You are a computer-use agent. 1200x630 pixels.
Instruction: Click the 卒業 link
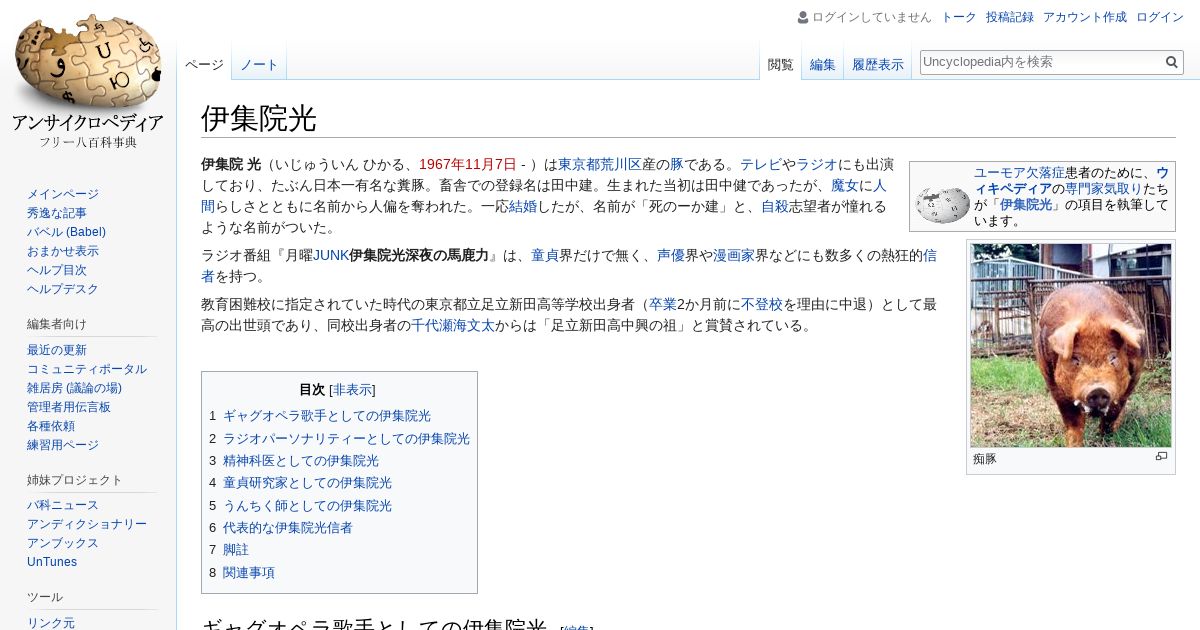(663, 304)
